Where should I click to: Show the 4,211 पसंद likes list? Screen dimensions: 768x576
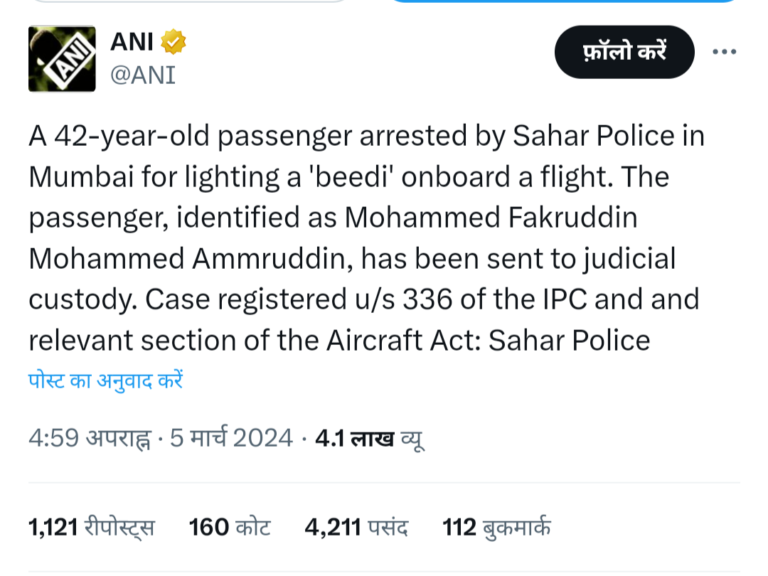[x=354, y=527]
